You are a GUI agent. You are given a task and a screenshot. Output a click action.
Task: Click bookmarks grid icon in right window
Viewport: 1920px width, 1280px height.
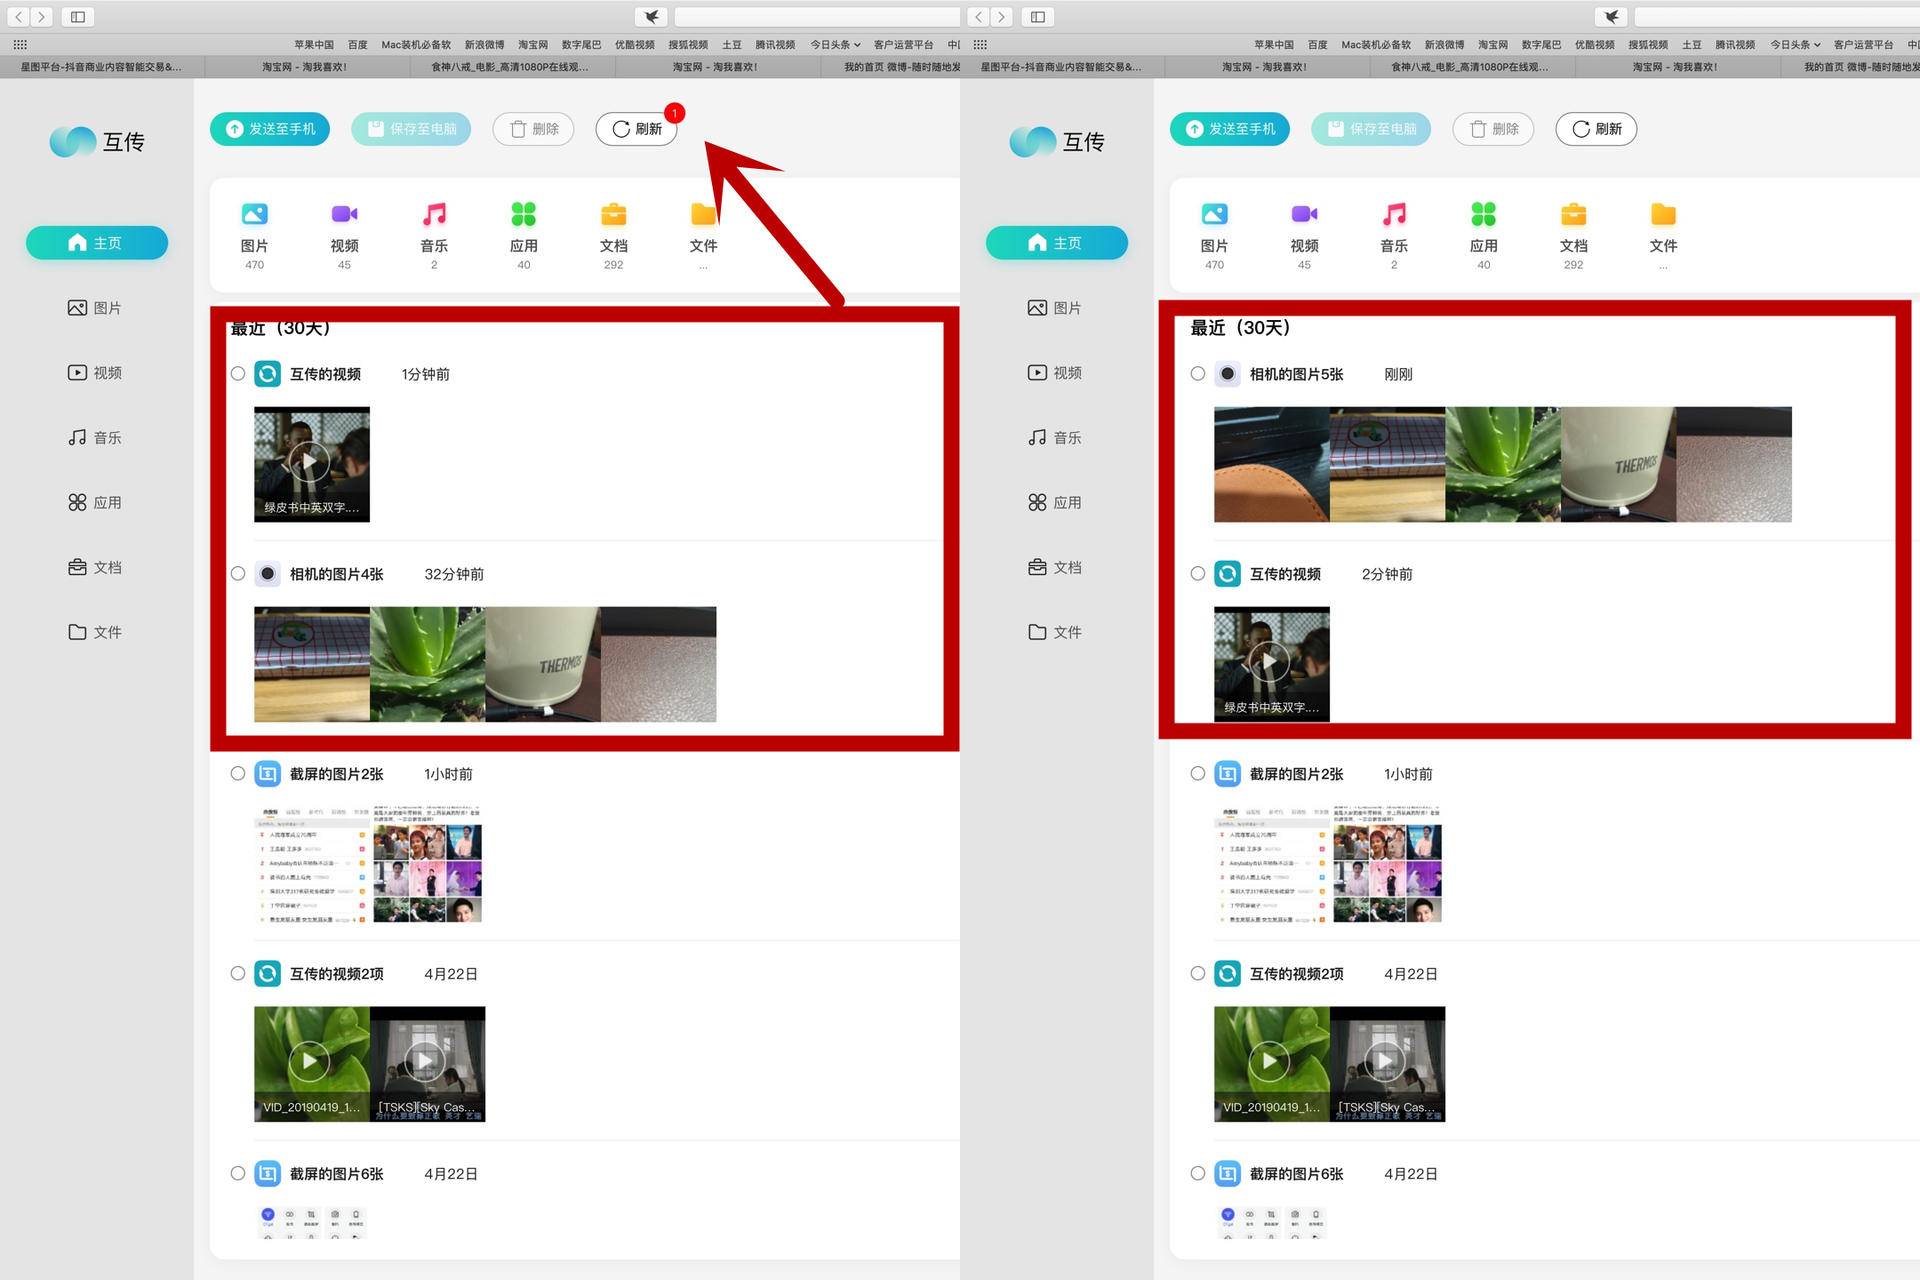980,44
